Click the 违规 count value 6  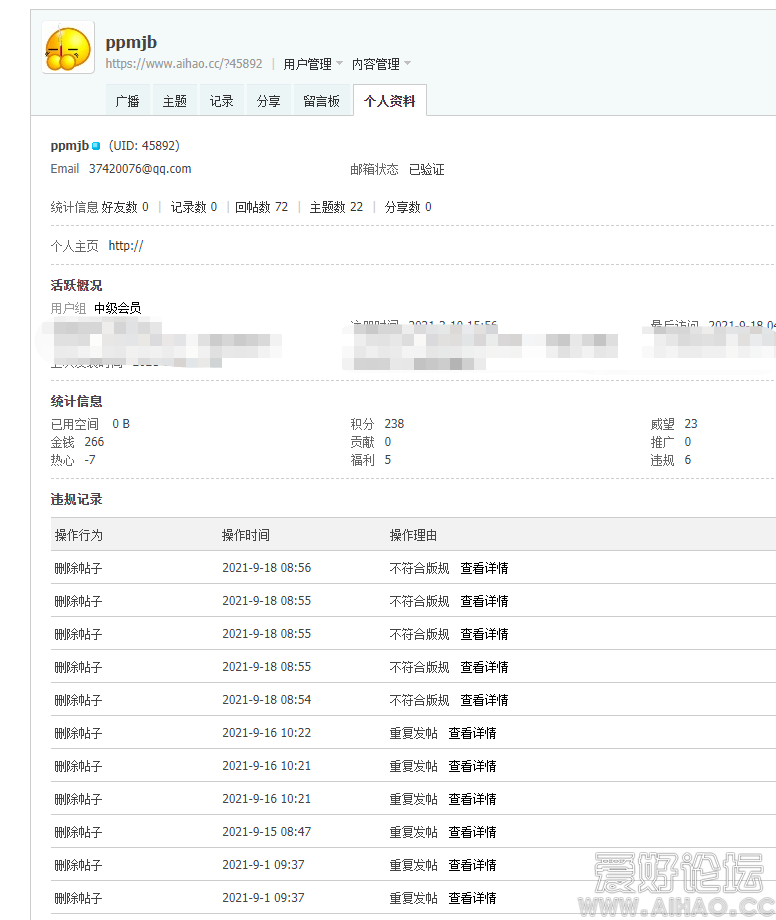[687, 460]
